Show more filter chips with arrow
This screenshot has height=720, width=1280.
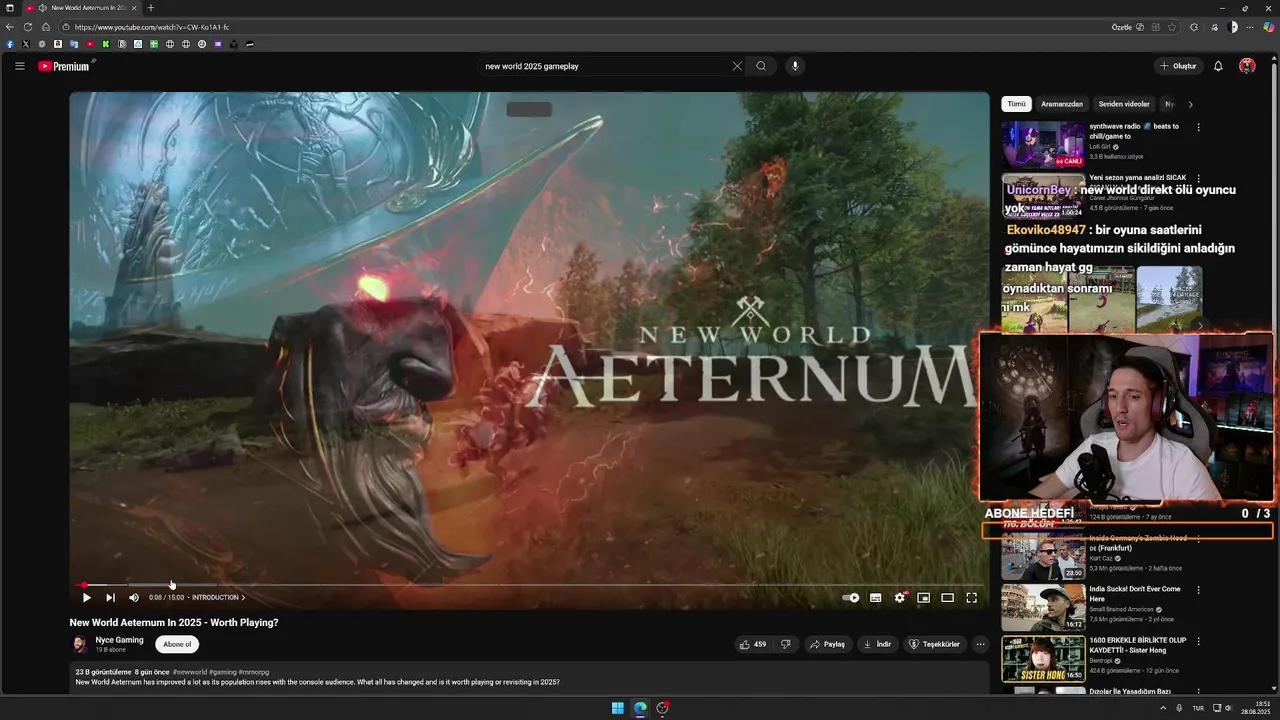1190,104
